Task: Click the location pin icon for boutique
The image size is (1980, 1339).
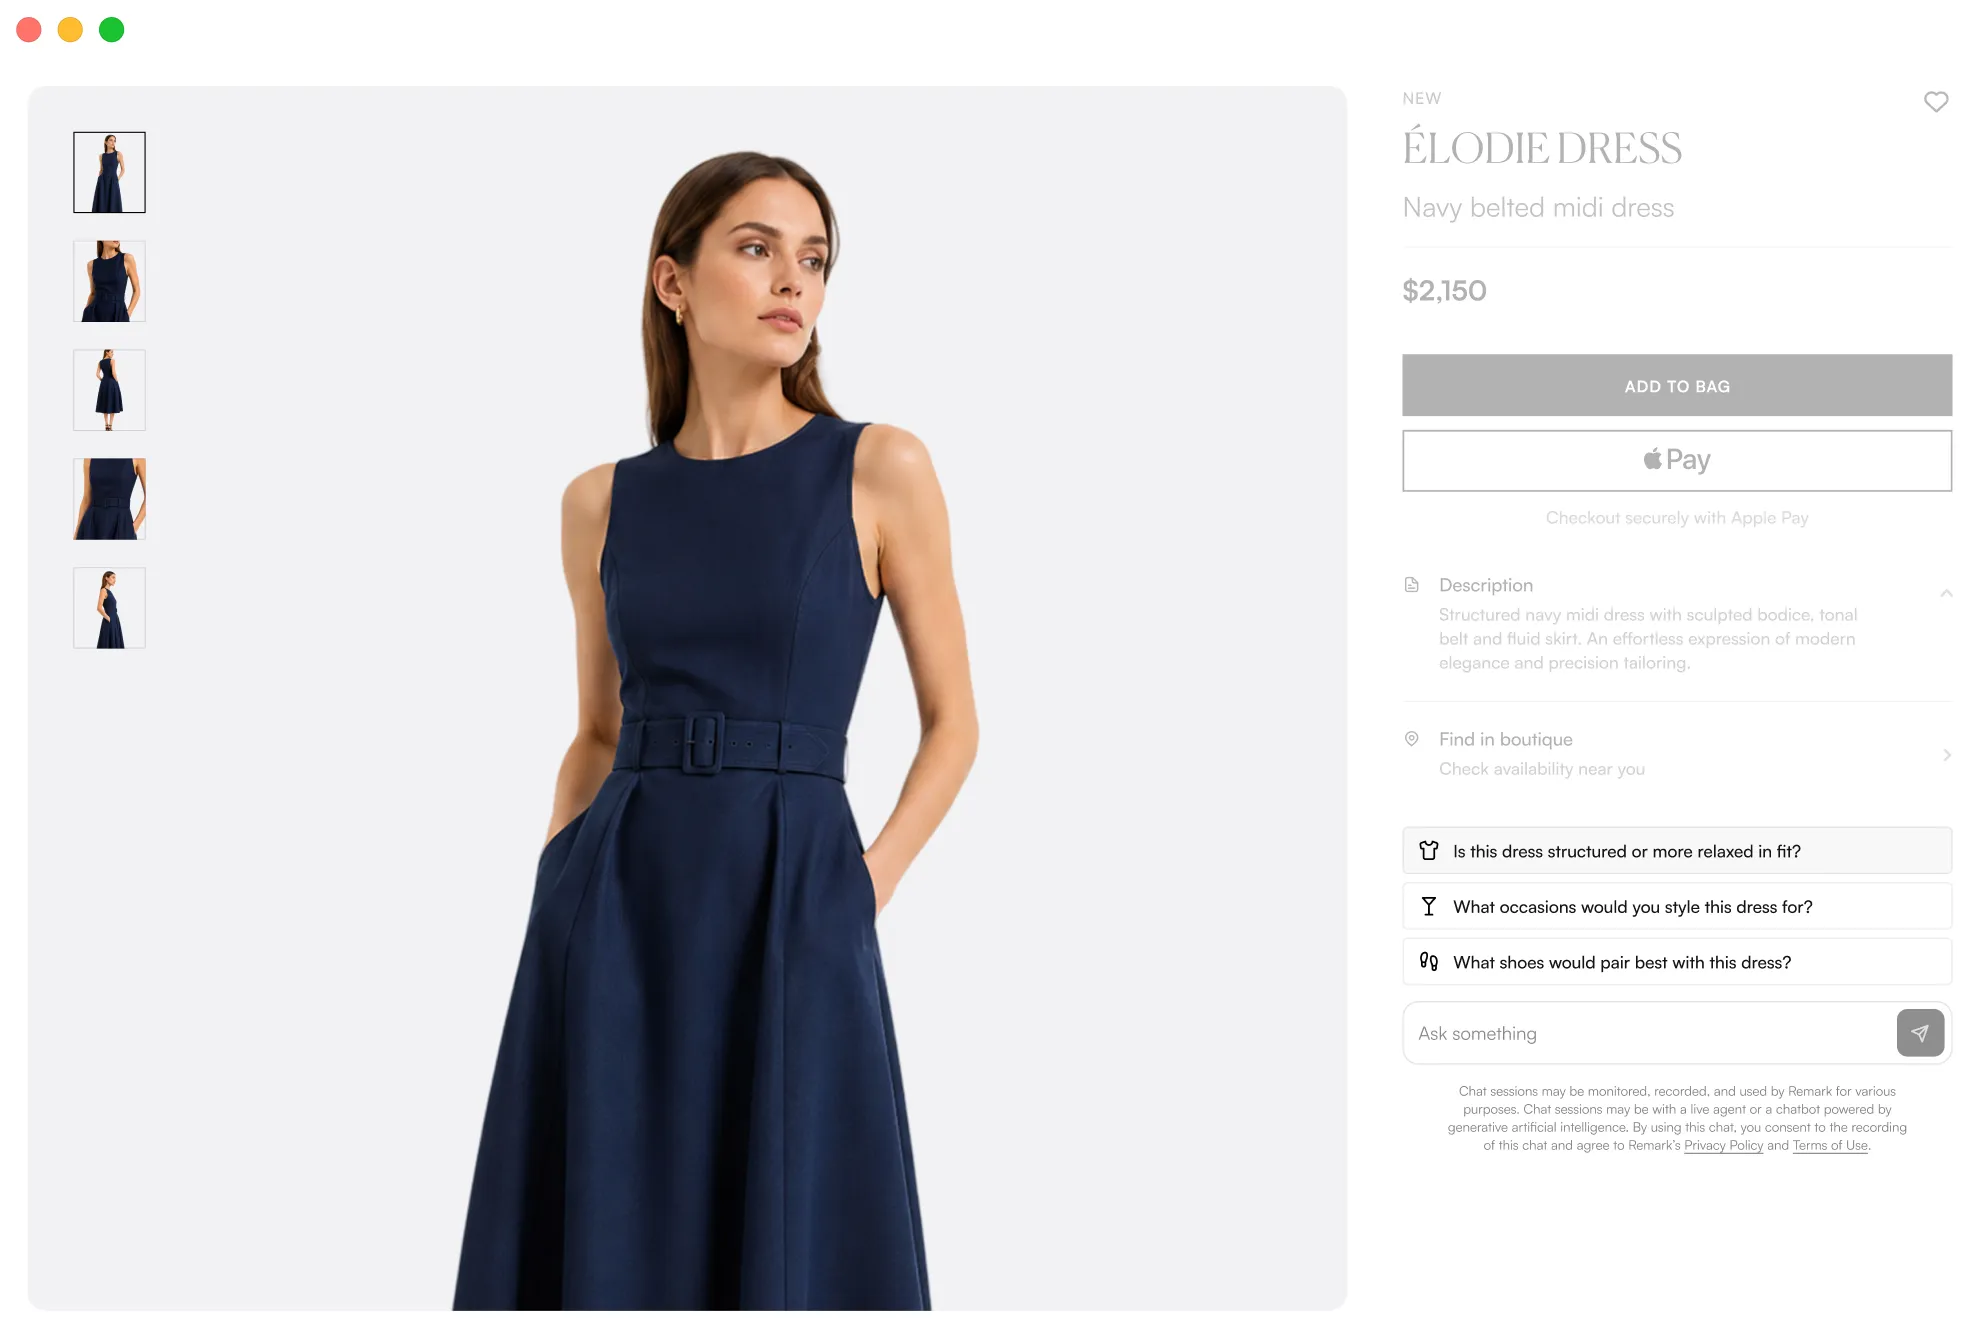Action: tap(1412, 739)
